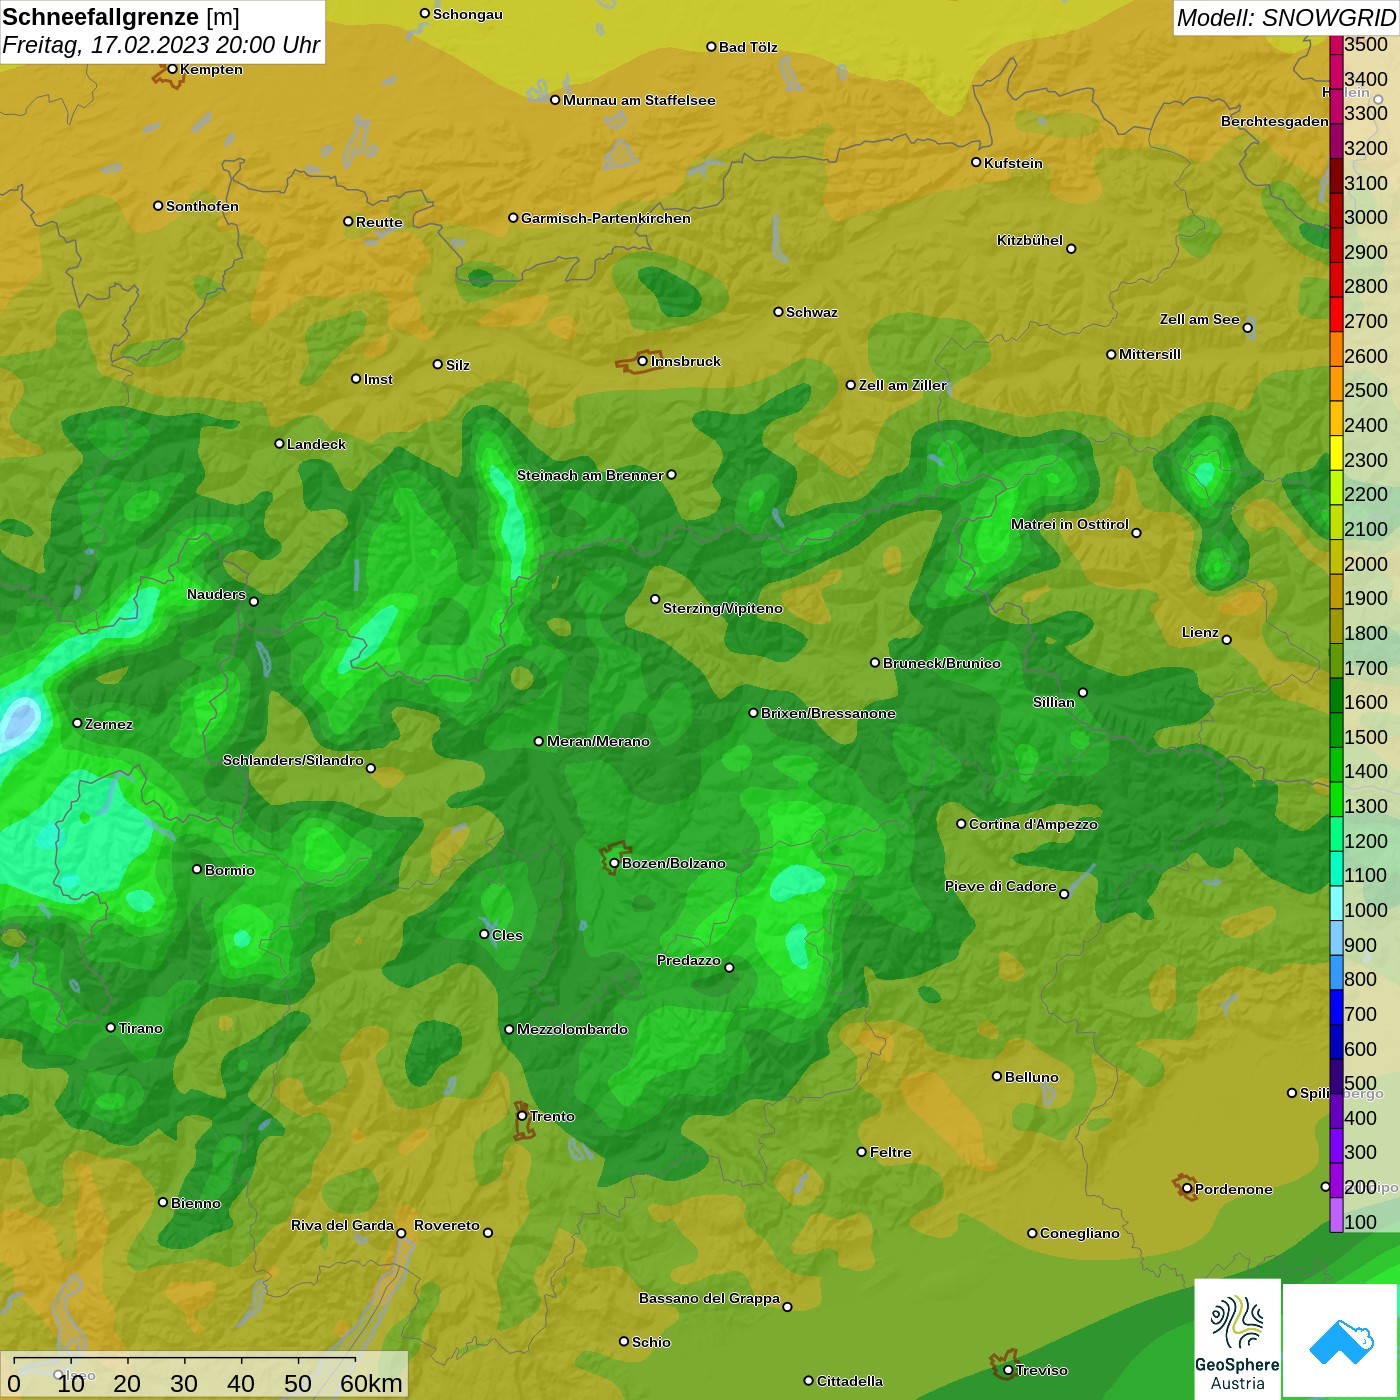The image size is (1400, 1400).
Task: Click the 'Zell am Ziller' label
Action: click(902, 385)
